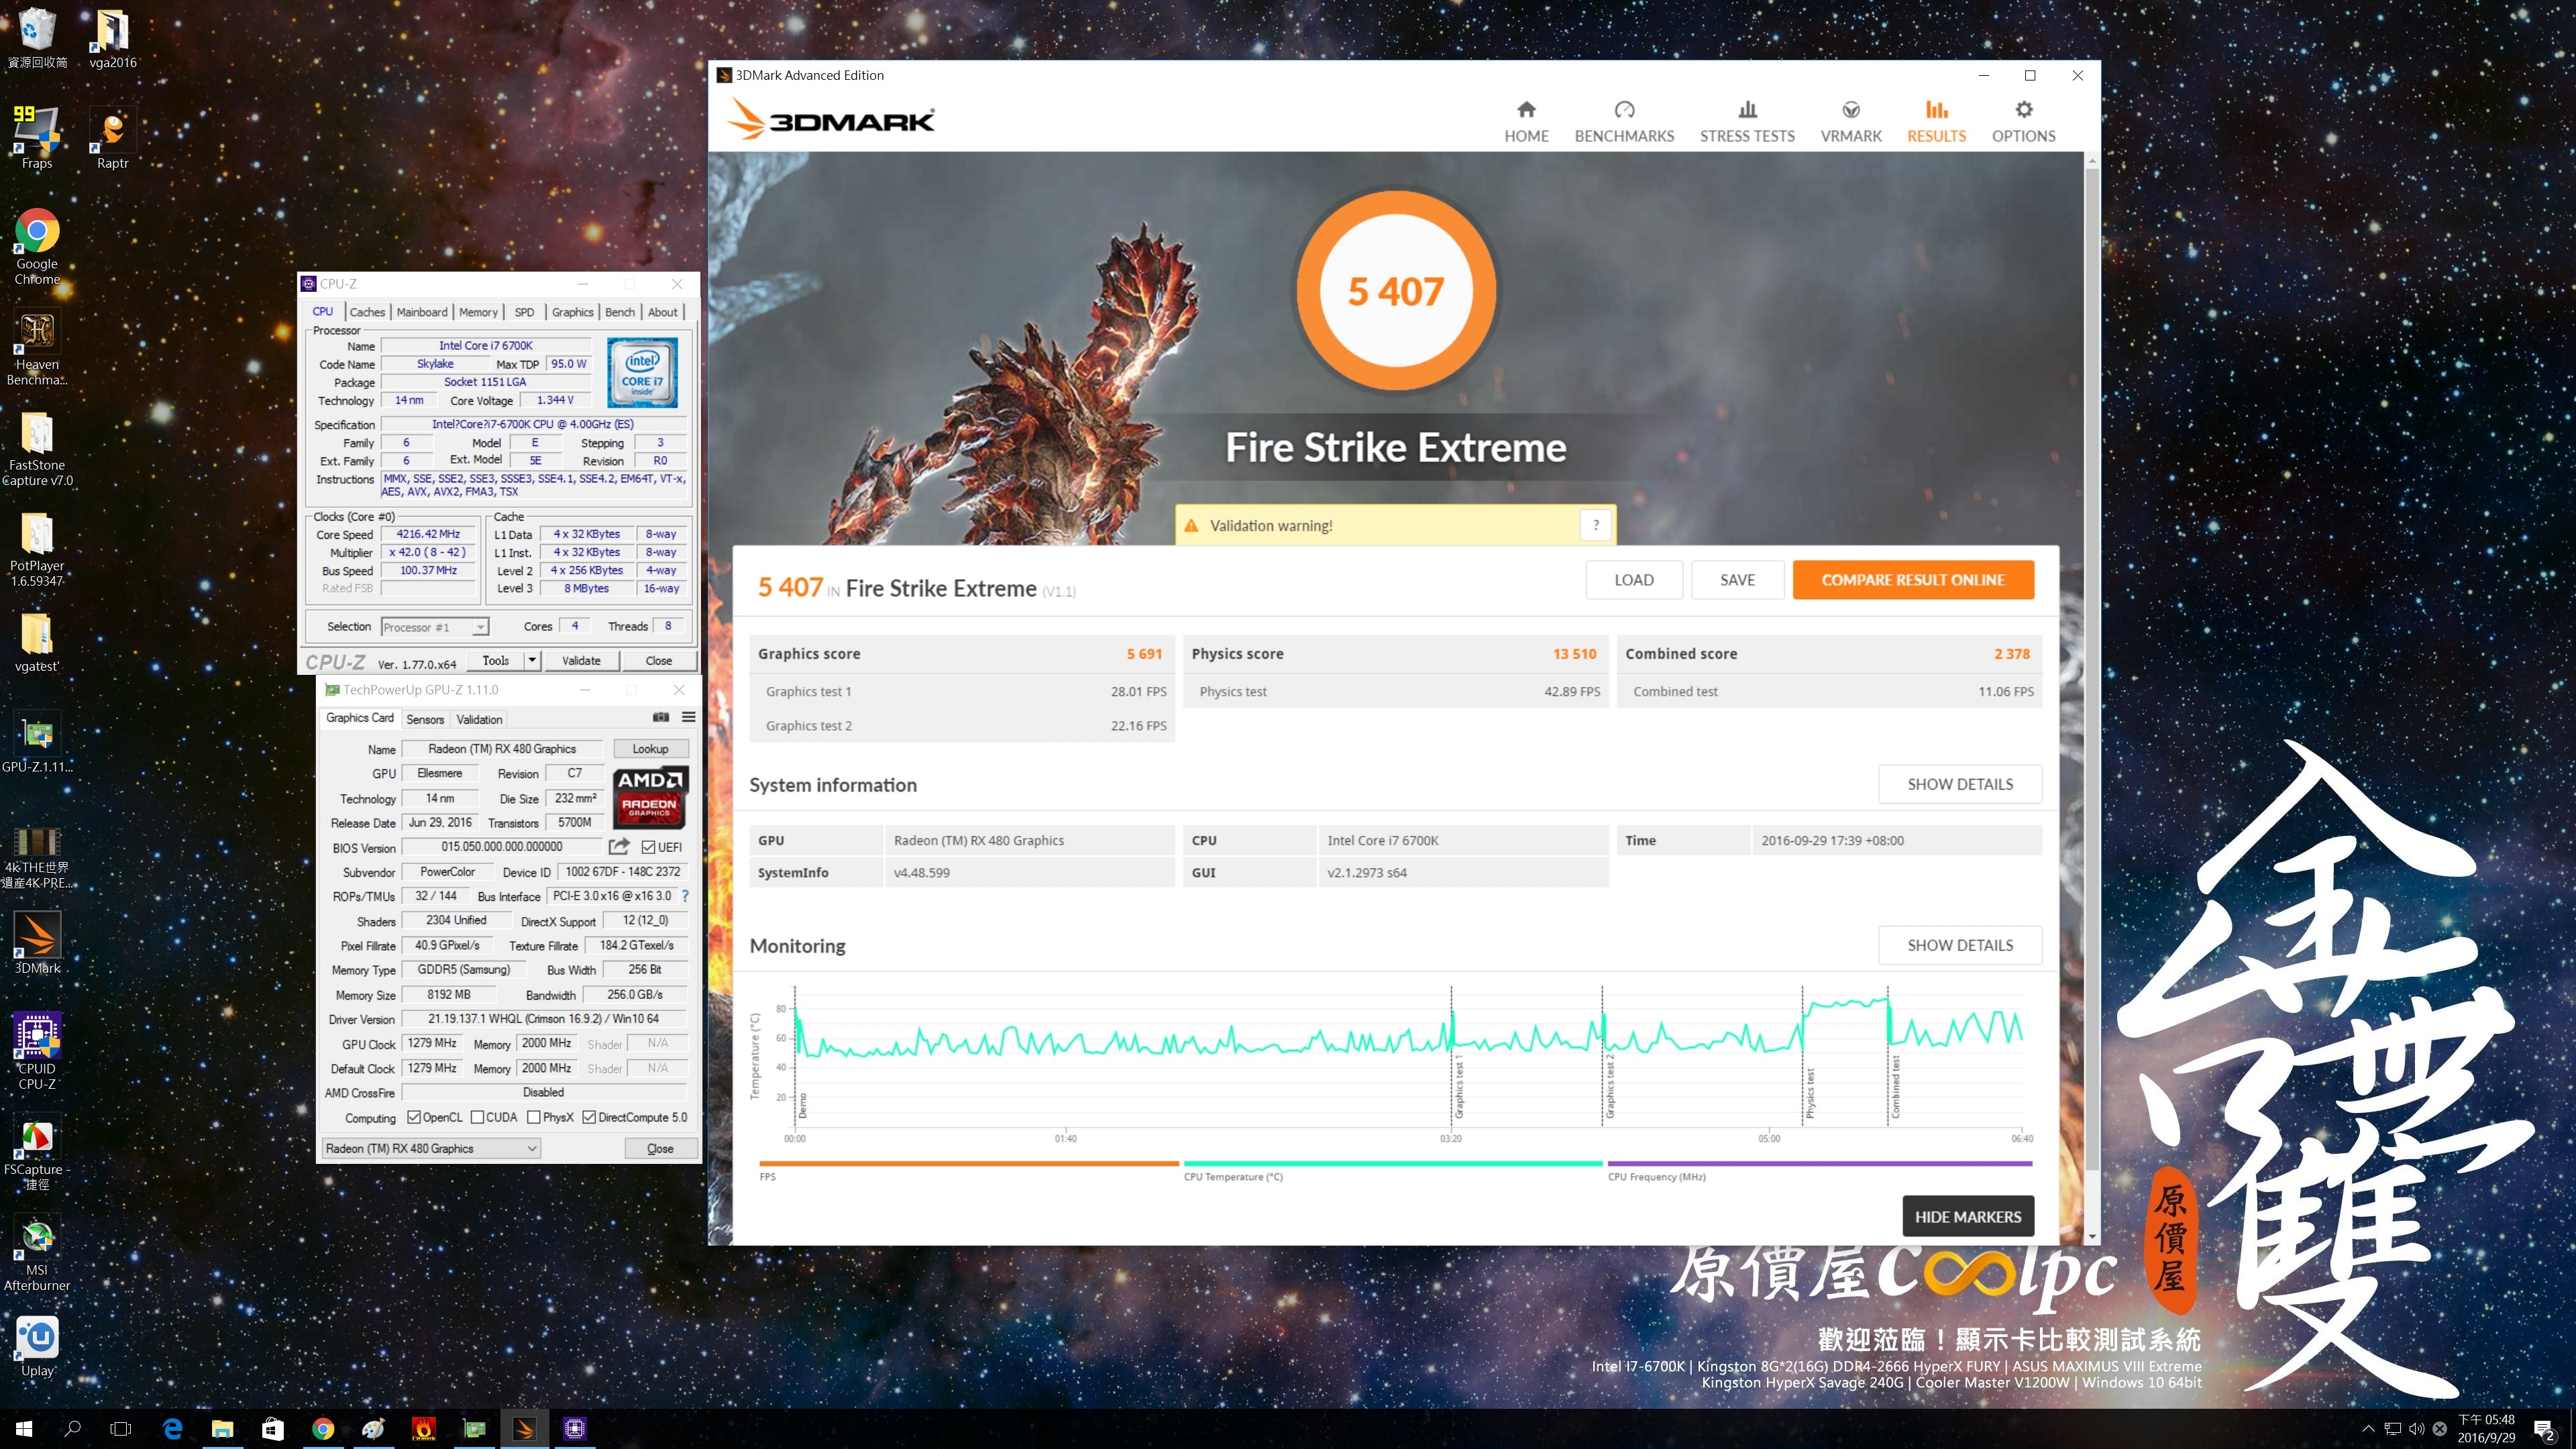
Task: Open the FastStone Capture desktop icon
Action: pos(37,449)
